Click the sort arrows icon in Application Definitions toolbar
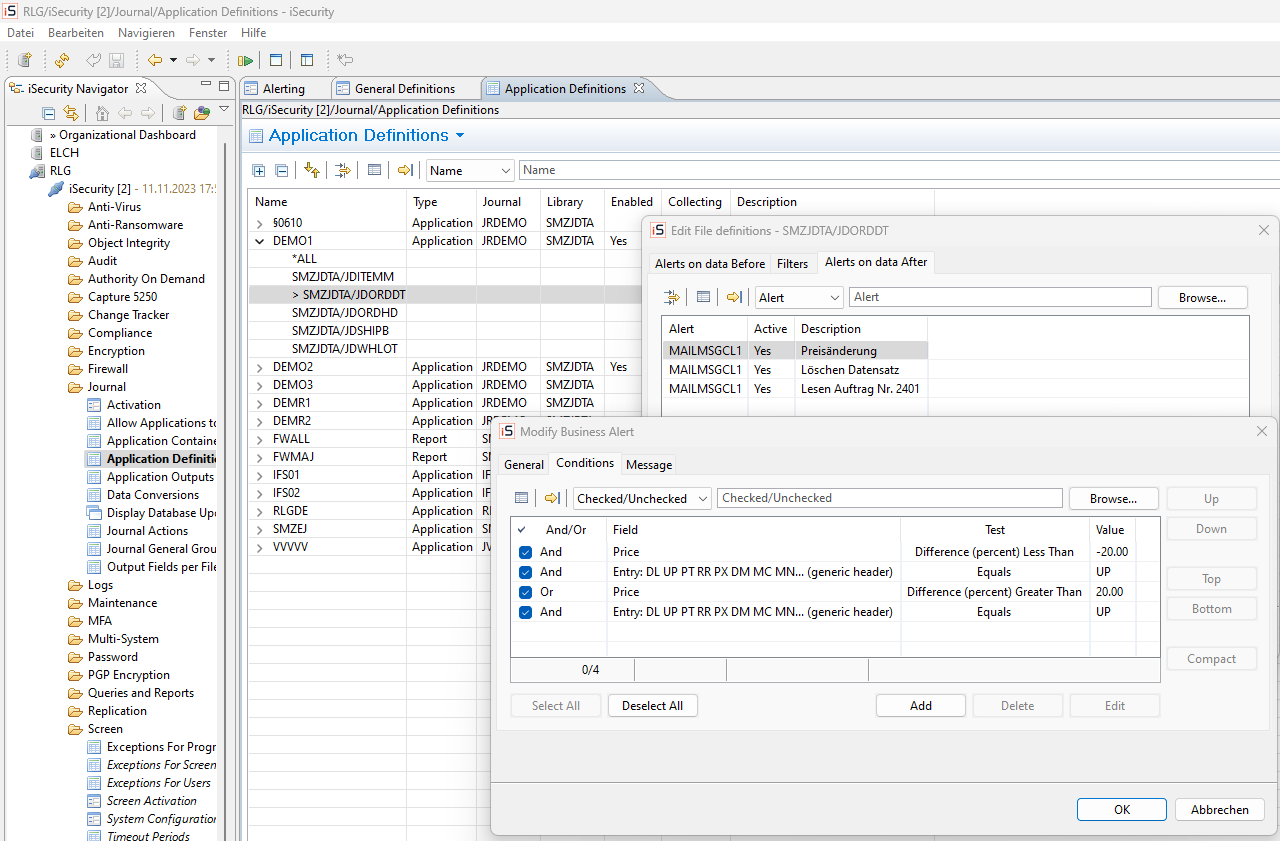 tap(312, 170)
